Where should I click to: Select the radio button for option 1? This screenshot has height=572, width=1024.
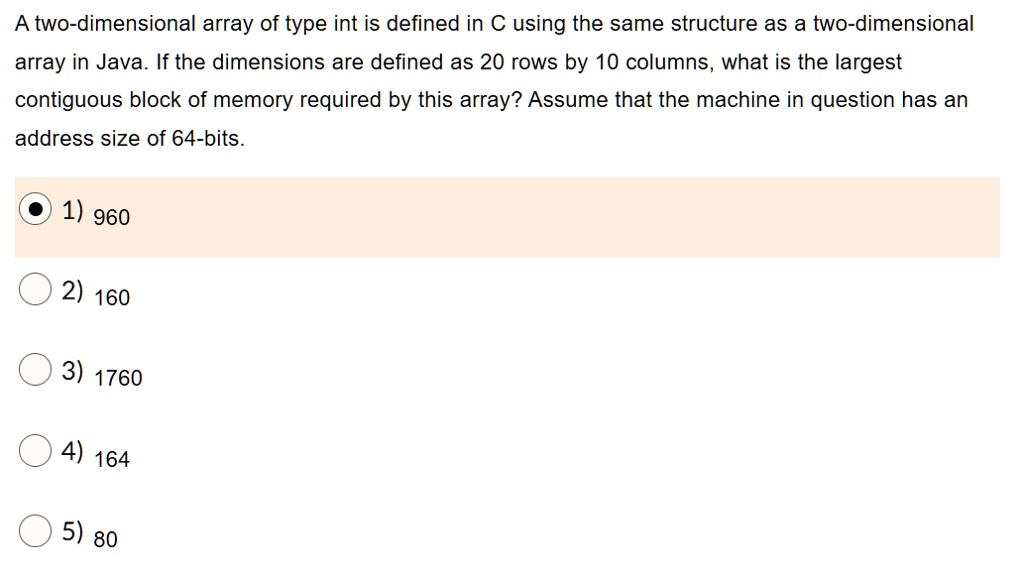[x=35, y=209]
